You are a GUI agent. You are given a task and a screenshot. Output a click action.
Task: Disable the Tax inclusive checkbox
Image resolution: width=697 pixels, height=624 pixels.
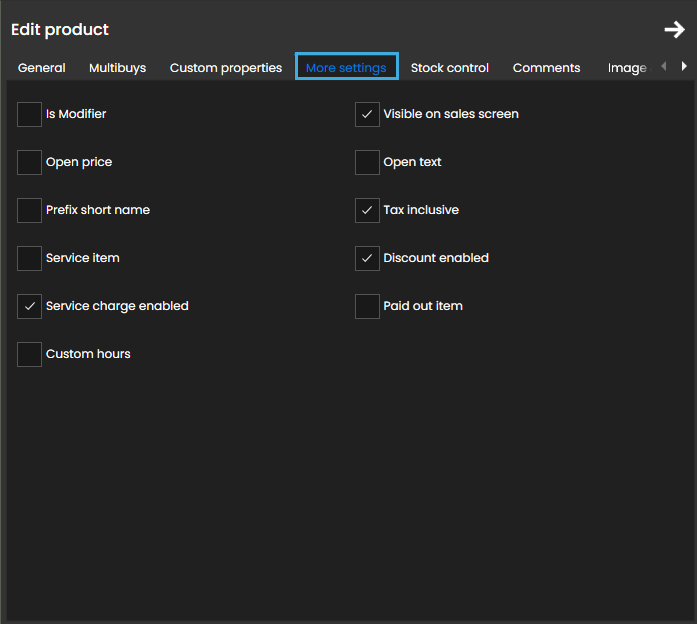tap(367, 210)
